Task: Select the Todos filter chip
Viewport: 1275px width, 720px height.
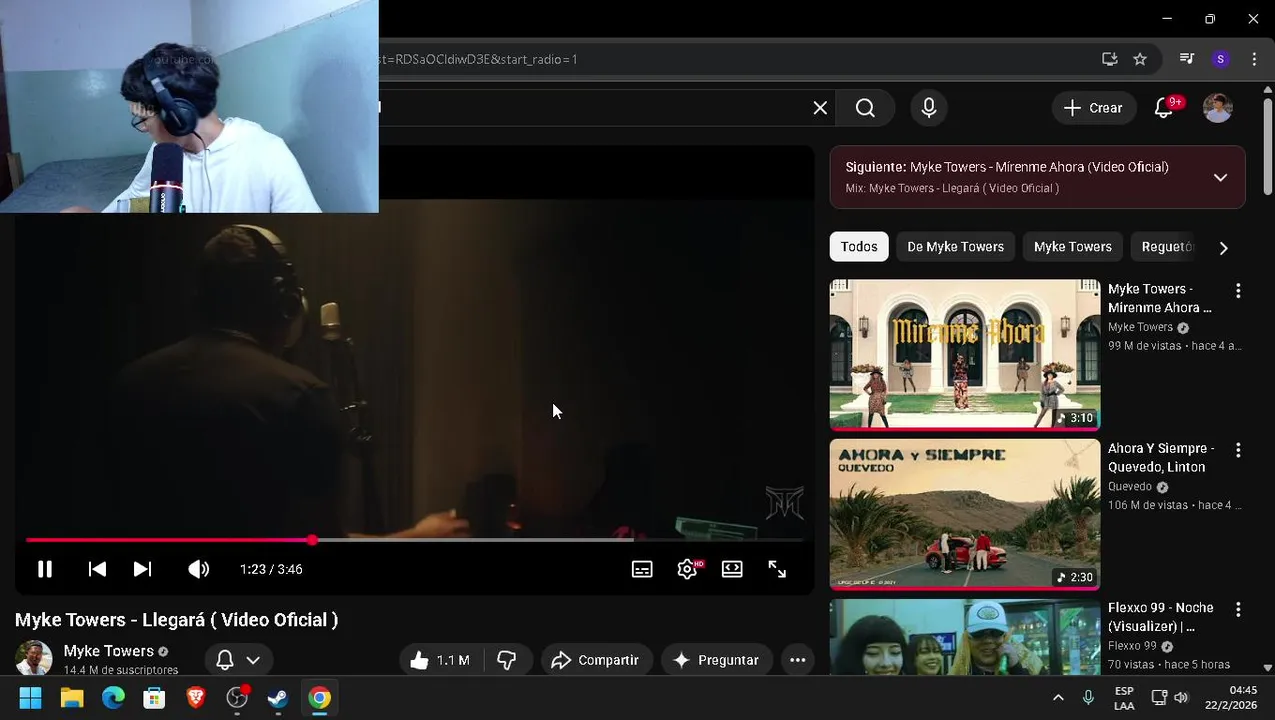Action: pyautogui.click(x=859, y=247)
